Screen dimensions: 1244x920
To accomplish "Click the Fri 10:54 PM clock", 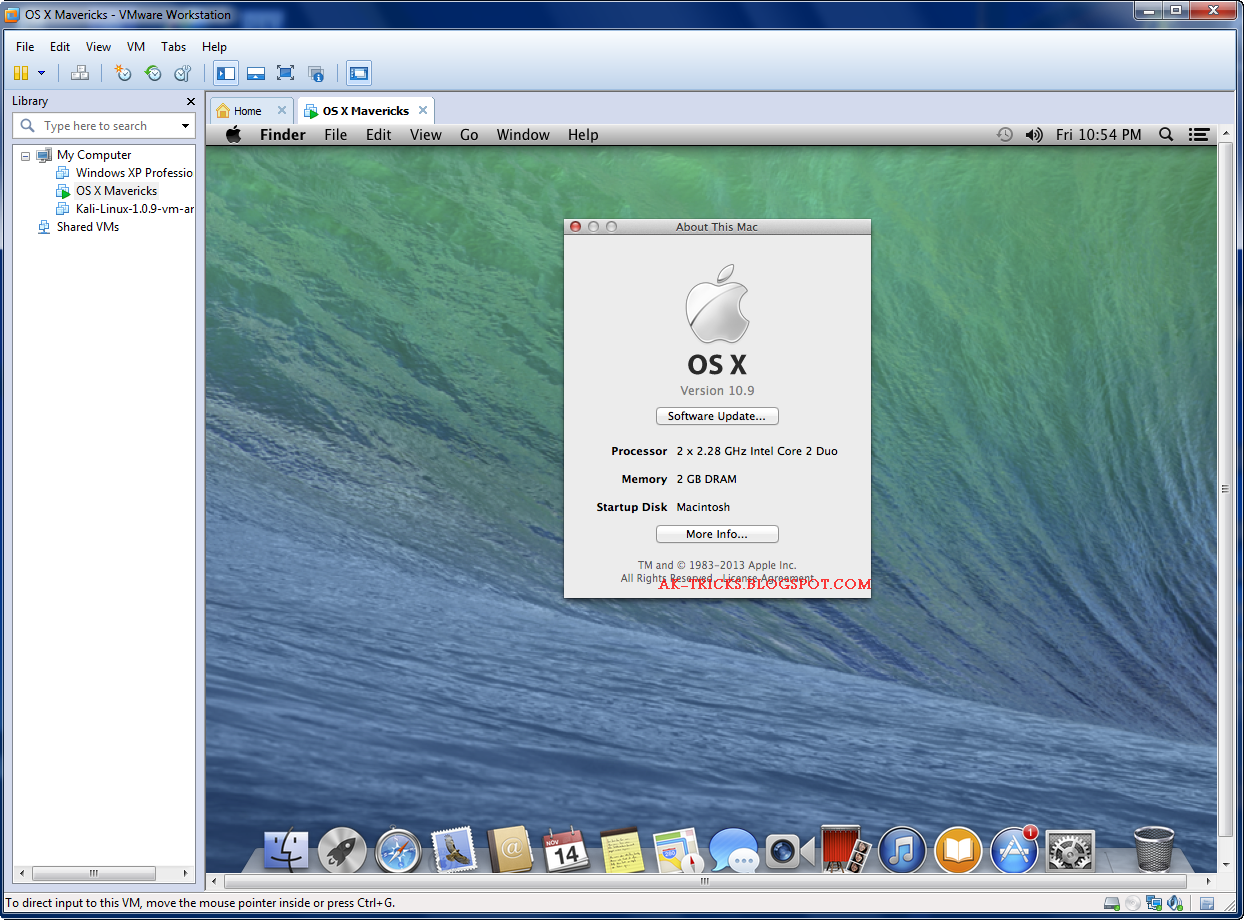I will 1098,135.
